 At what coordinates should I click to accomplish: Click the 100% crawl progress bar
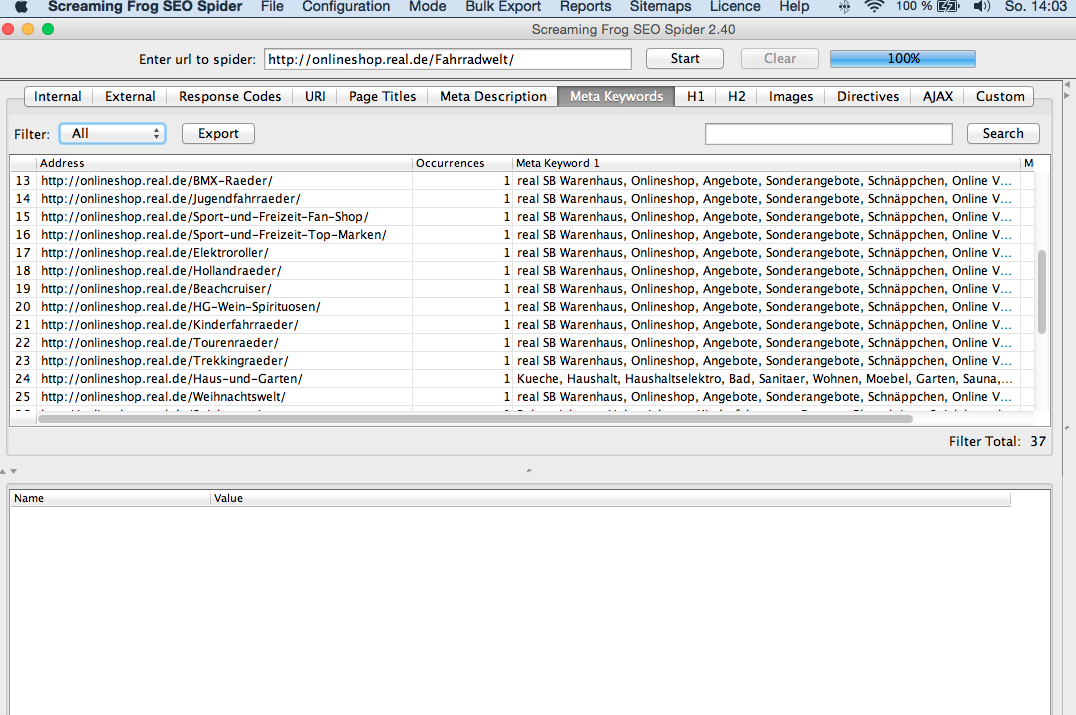point(902,59)
